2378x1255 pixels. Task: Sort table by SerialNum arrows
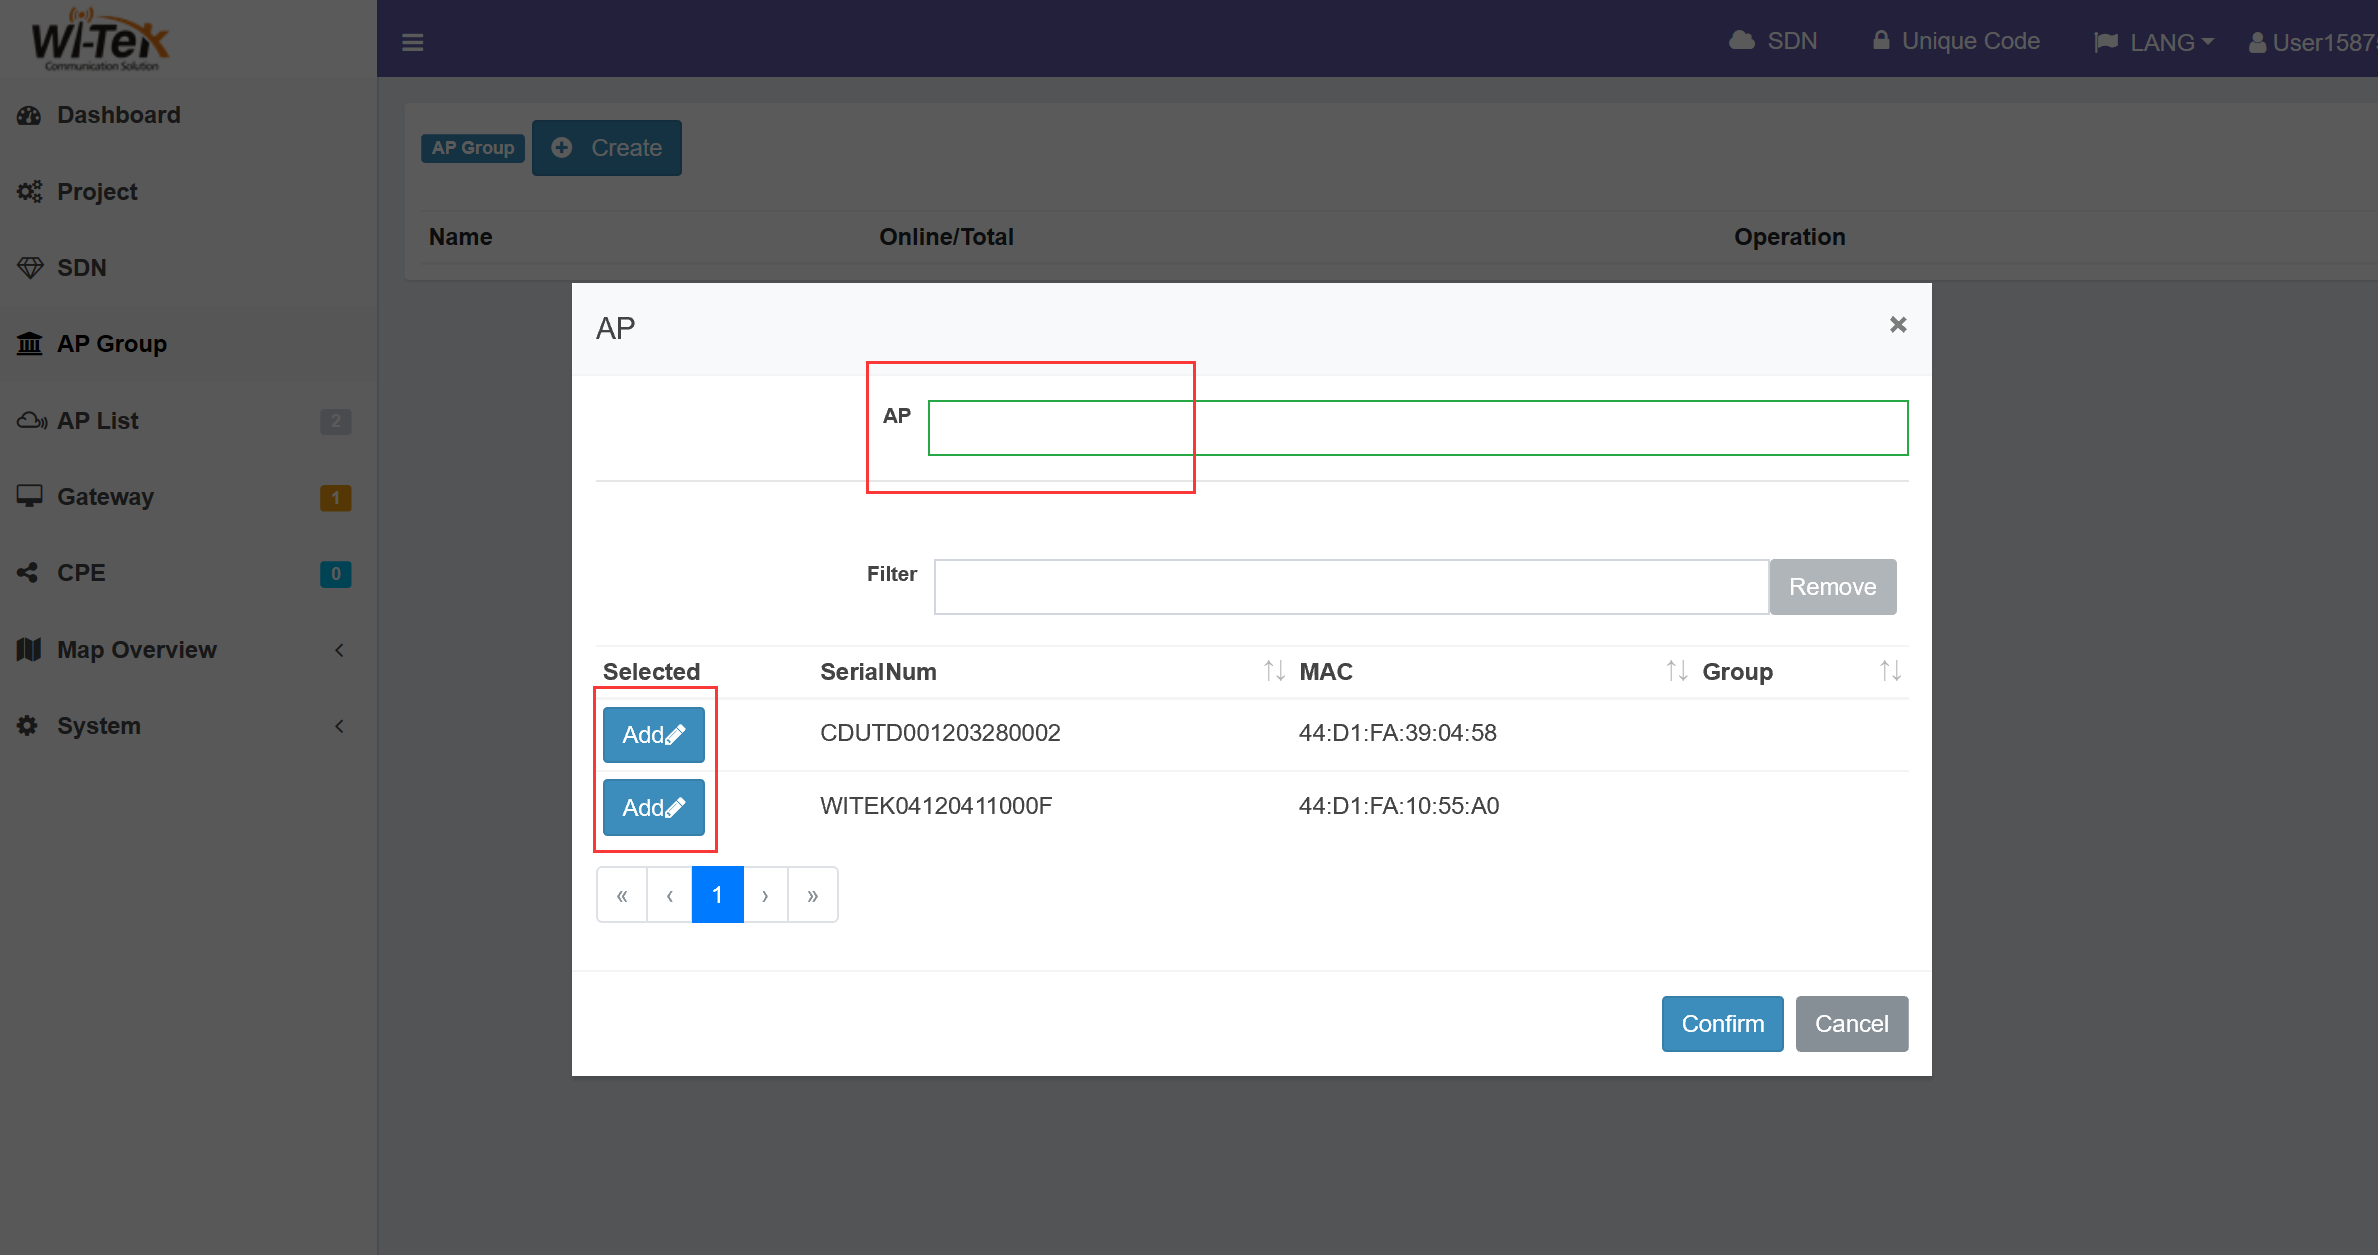click(1273, 671)
